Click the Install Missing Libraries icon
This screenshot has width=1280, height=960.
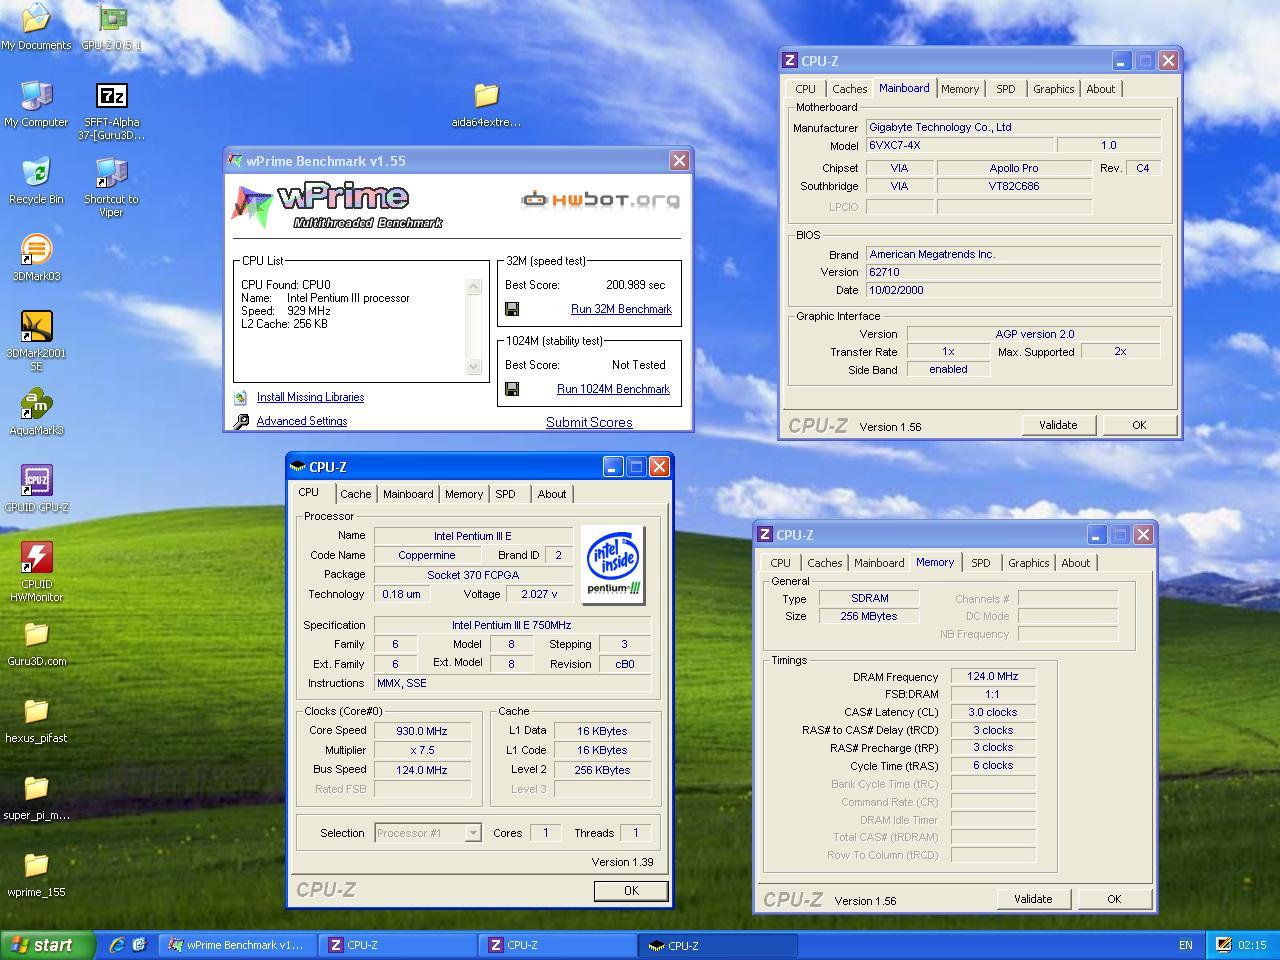click(x=241, y=397)
